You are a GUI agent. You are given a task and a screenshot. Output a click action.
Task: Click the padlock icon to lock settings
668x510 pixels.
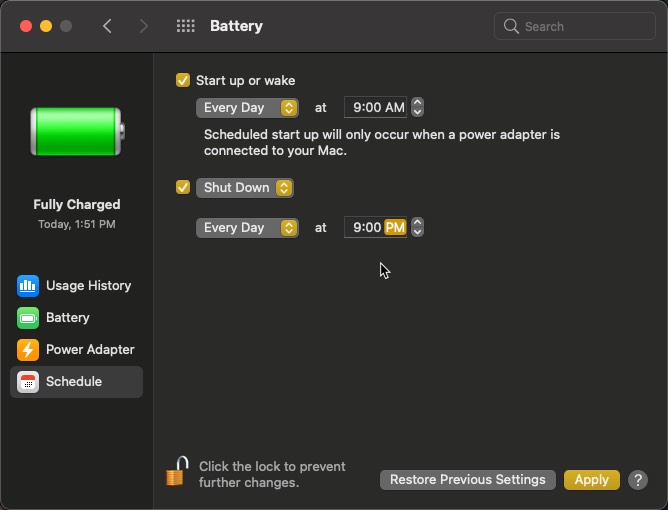[177, 471]
